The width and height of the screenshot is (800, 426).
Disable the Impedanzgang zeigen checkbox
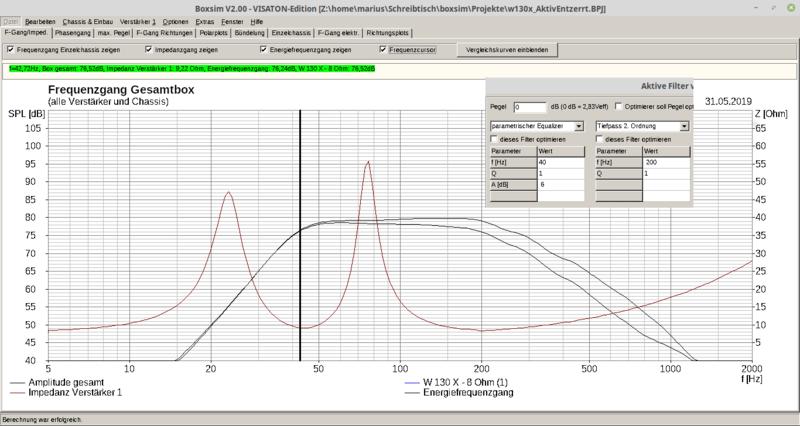point(147,48)
